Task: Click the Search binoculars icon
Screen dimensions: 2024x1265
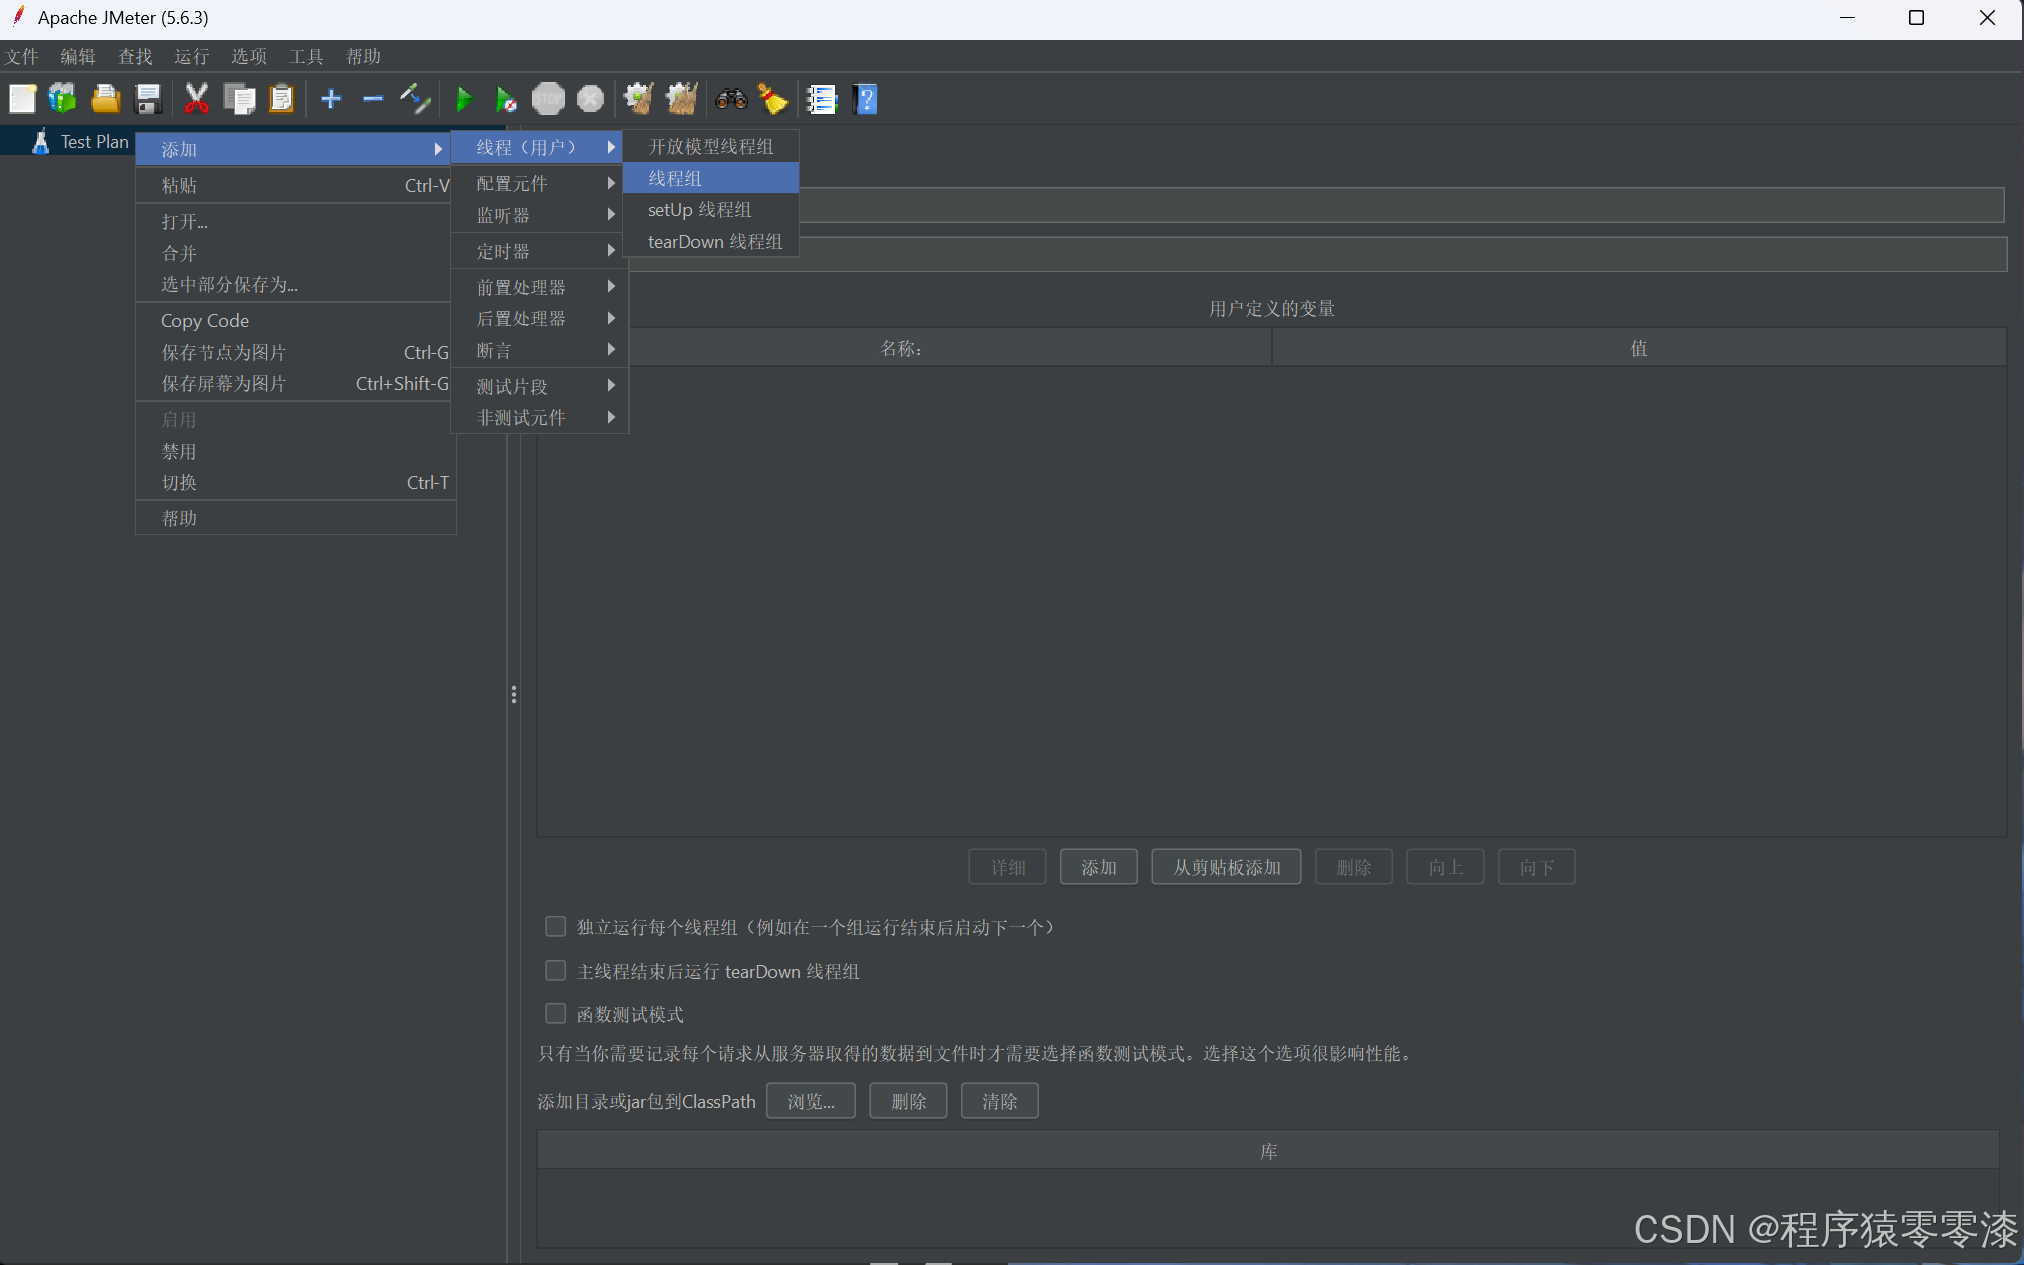Action: coord(731,98)
